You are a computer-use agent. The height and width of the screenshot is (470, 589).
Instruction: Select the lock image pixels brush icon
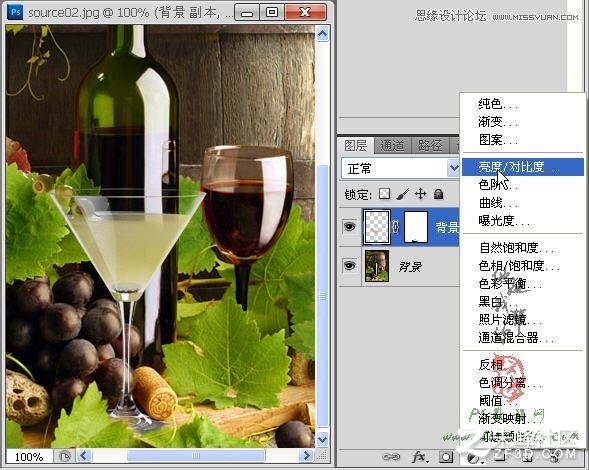tap(402, 194)
